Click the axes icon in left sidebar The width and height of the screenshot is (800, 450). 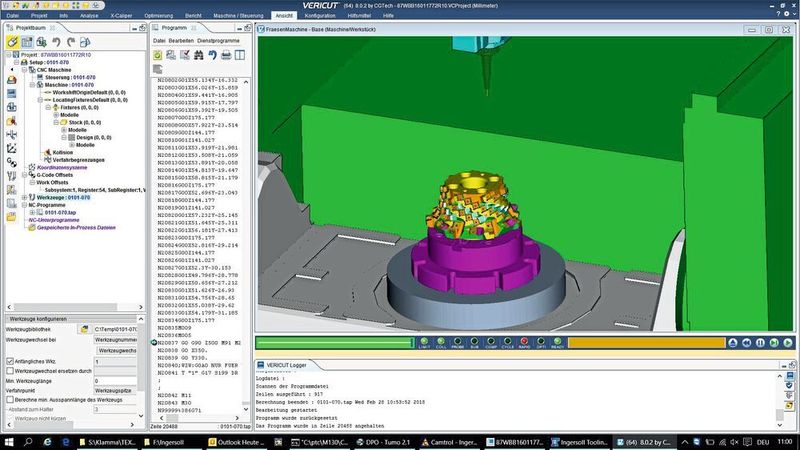pyautogui.click(x=12, y=148)
